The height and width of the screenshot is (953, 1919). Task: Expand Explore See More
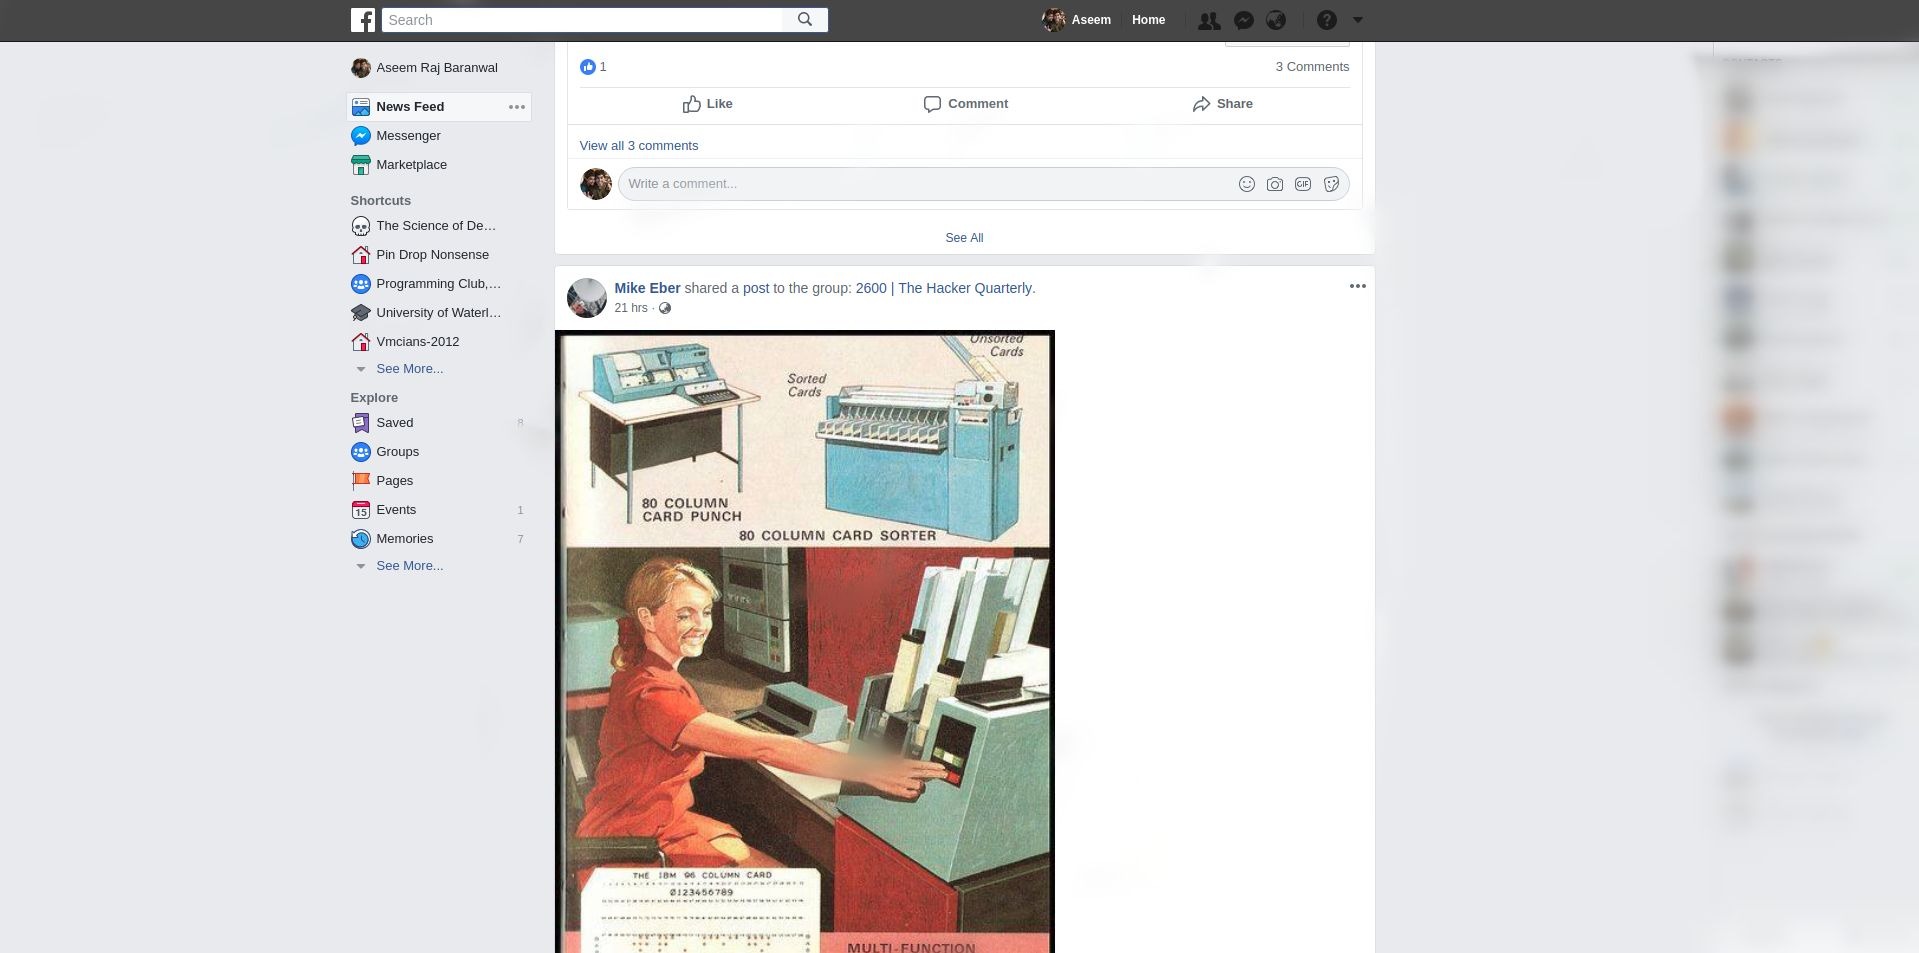(409, 566)
